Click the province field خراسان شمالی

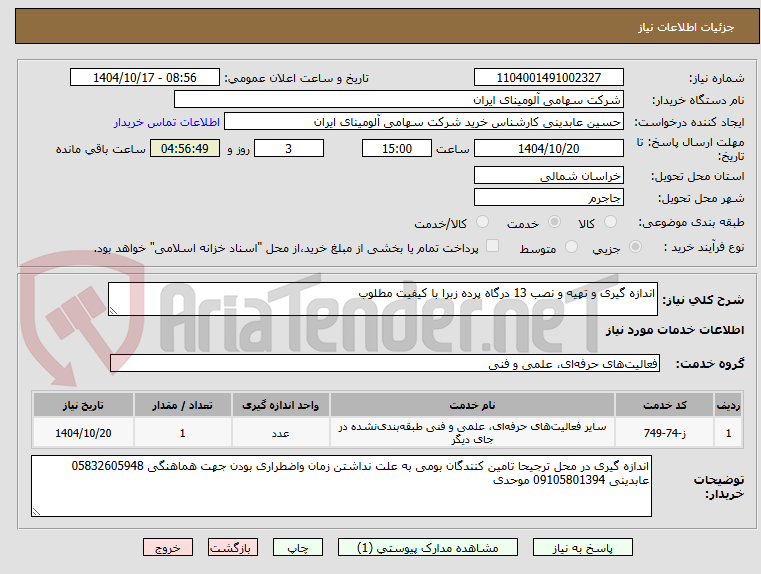(548, 175)
